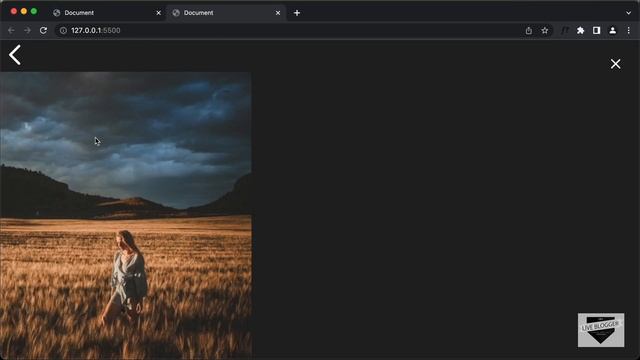Click the wheat field woman photo
The width and height of the screenshot is (640, 360).
click(126, 216)
